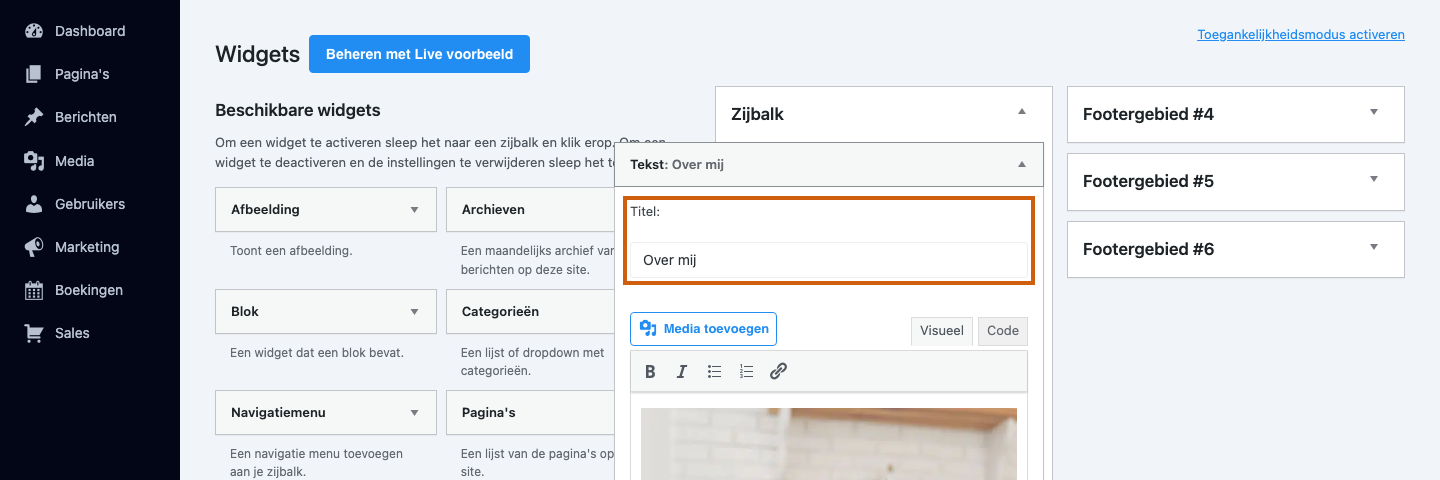Image resolution: width=1440 pixels, height=480 pixels.
Task: Open Boekingen via the calendar icon
Action: pos(34,290)
